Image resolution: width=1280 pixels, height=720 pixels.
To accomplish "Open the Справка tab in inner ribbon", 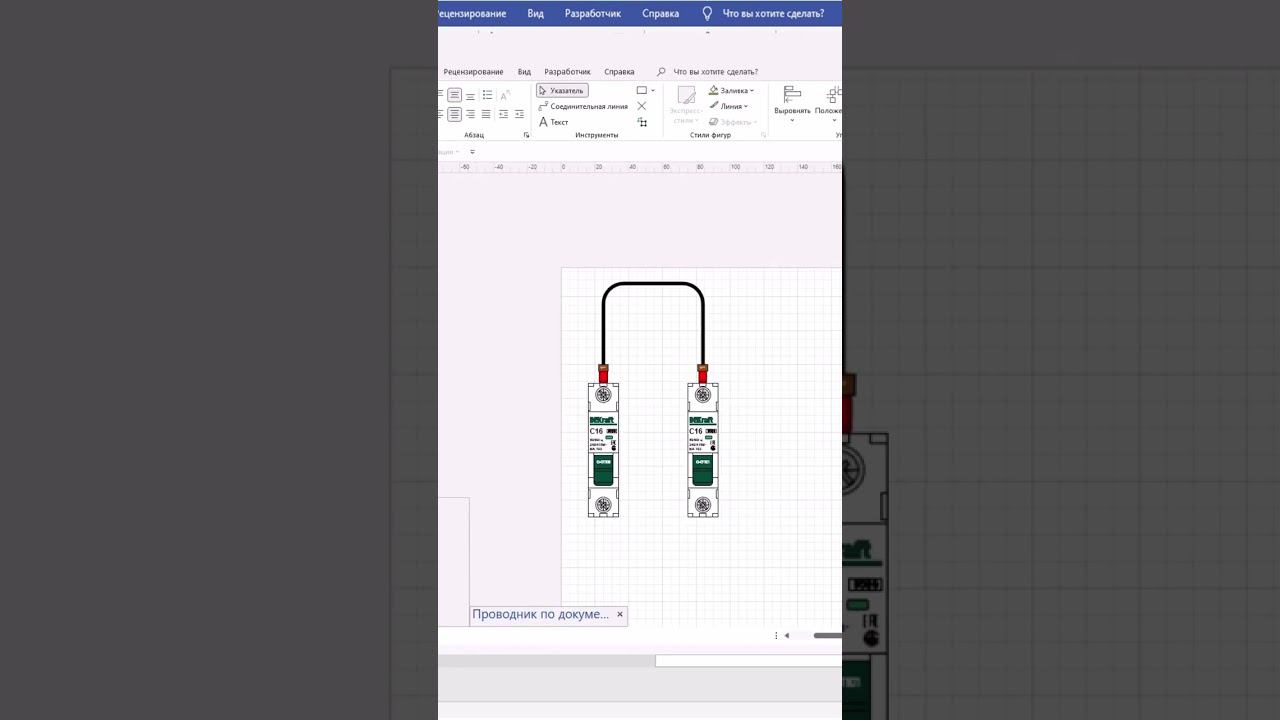I will tap(619, 72).
